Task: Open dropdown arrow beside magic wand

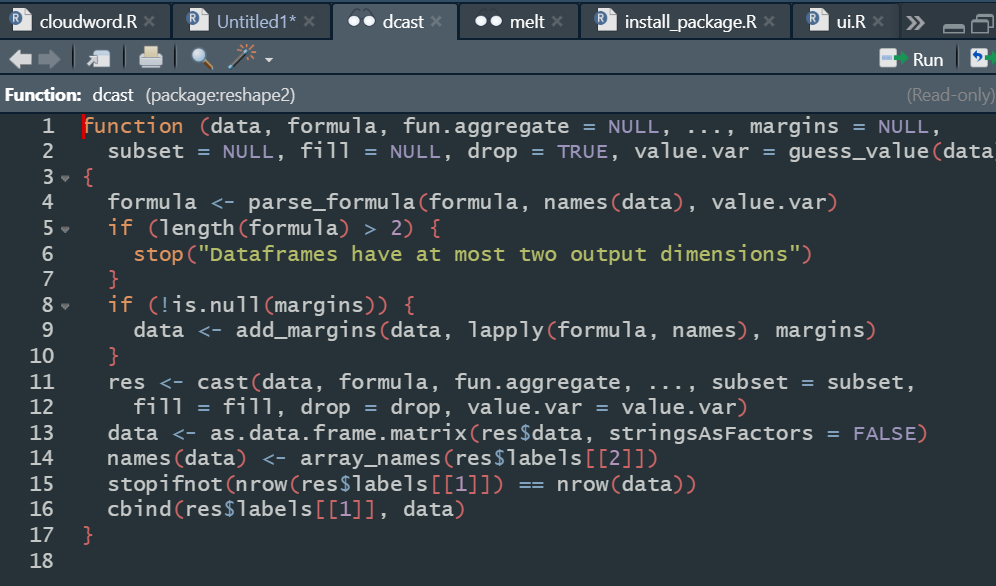Action: click(269, 60)
